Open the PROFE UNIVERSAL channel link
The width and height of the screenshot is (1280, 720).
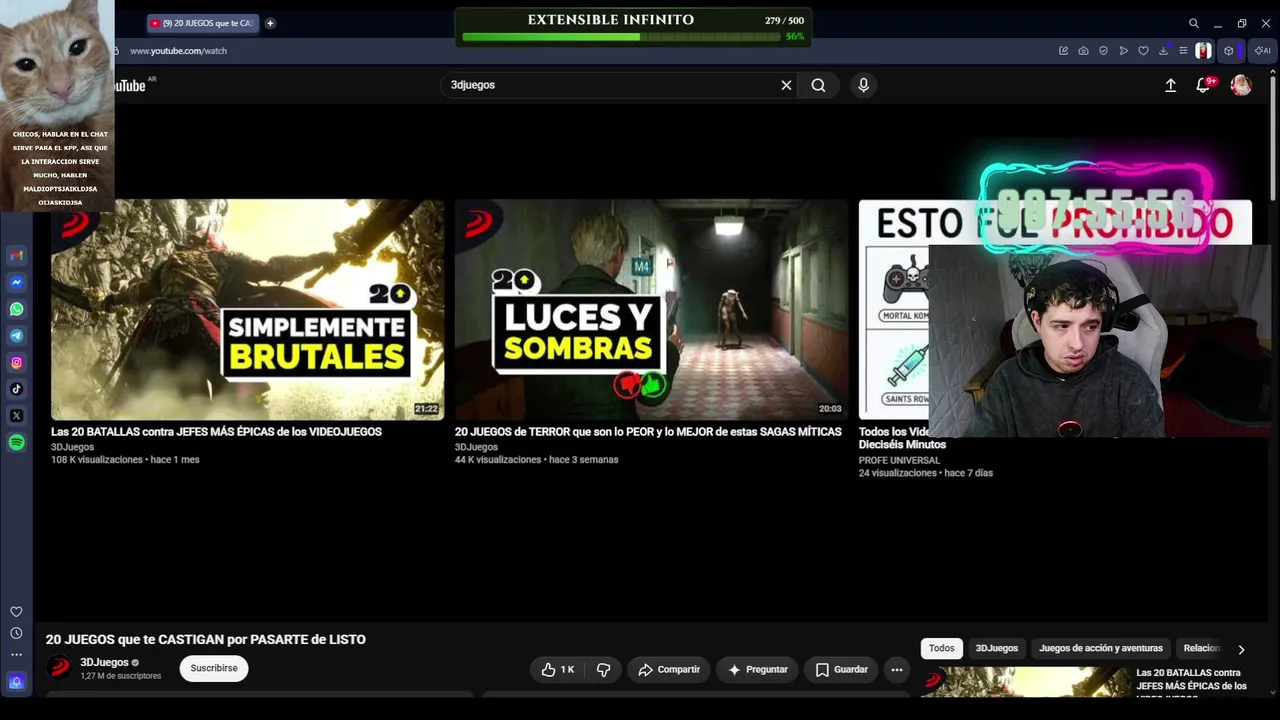[x=899, y=460]
